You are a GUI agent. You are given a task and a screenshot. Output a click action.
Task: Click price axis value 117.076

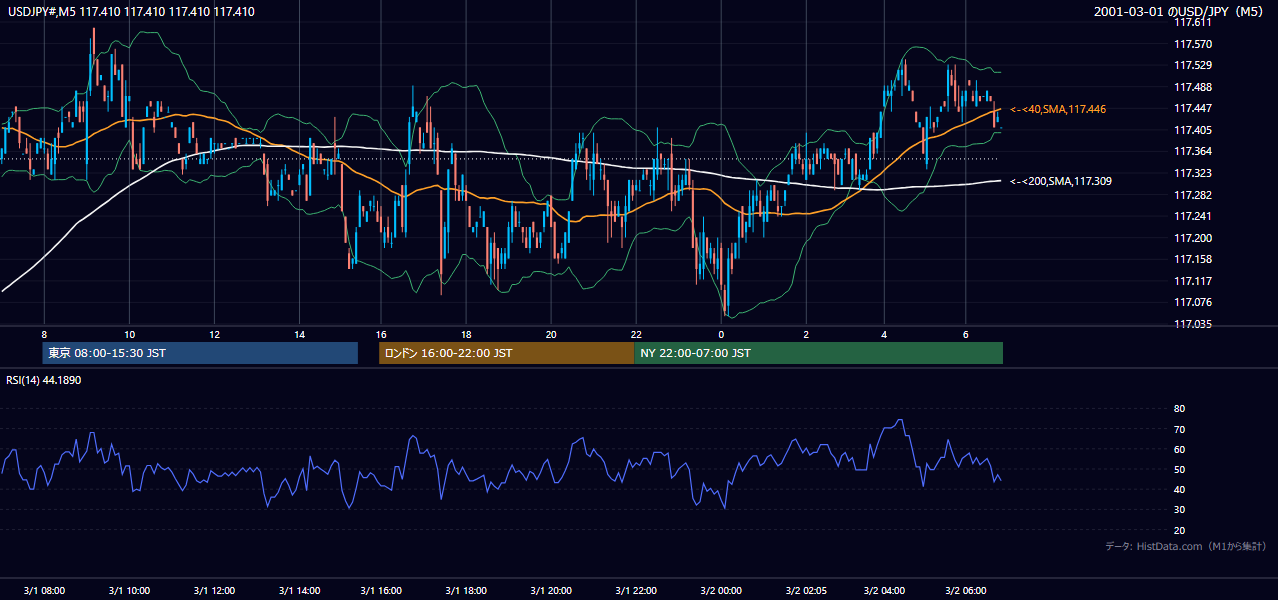click(x=1192, y=302)
